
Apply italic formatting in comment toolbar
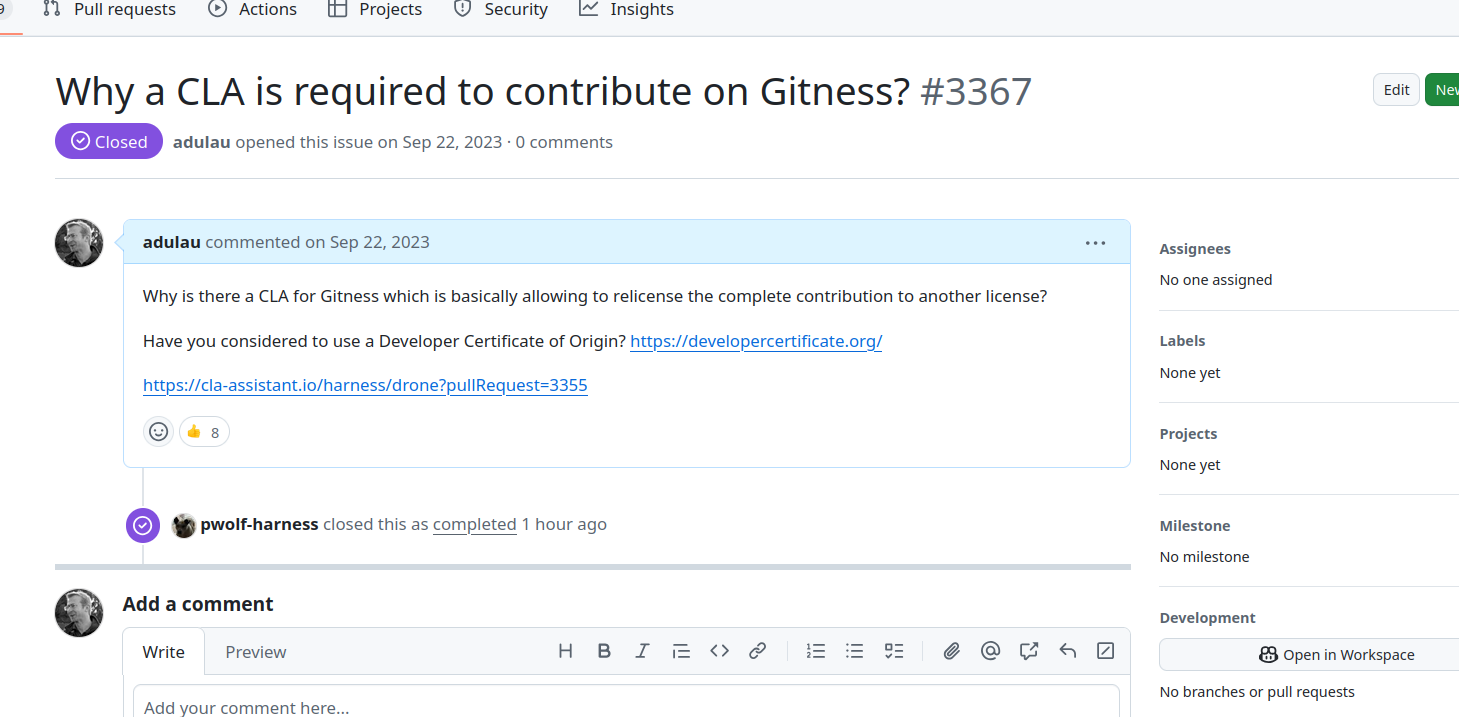point(642,651)
